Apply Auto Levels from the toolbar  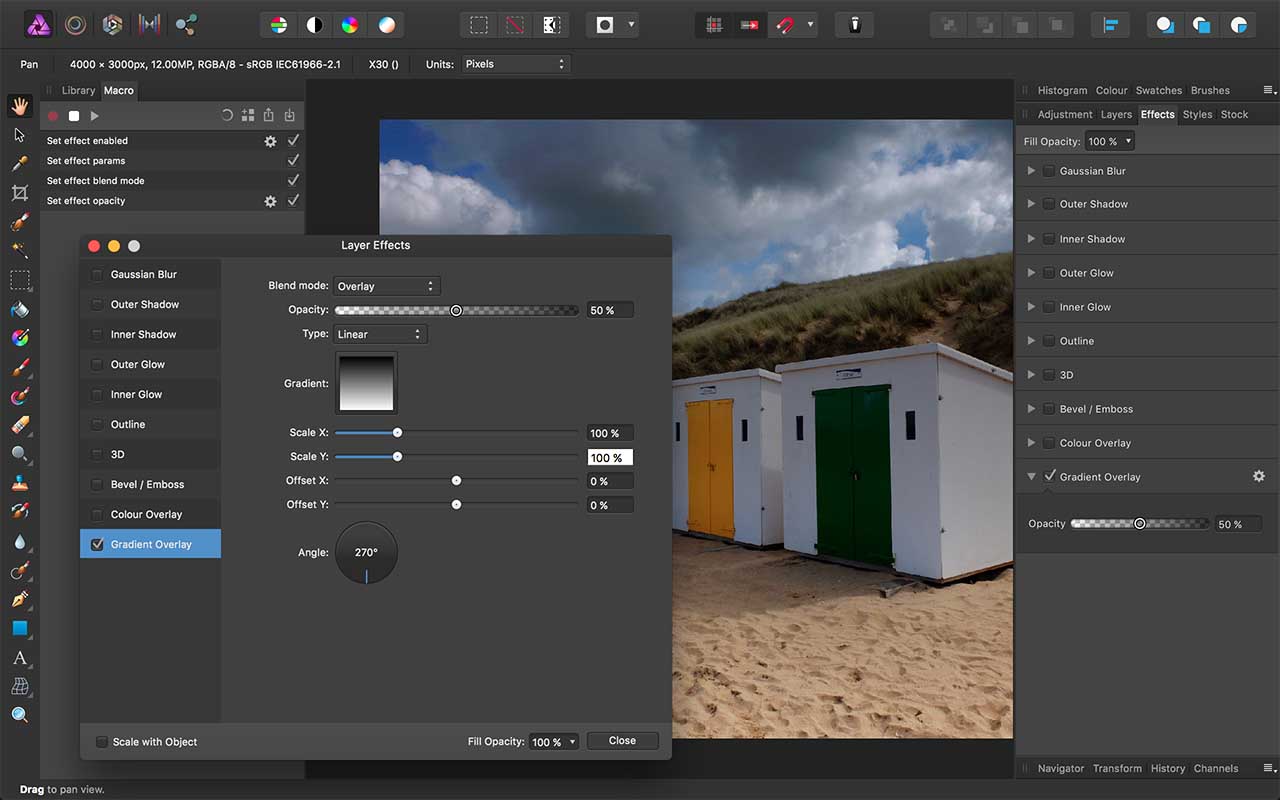[x=279, y=25]
